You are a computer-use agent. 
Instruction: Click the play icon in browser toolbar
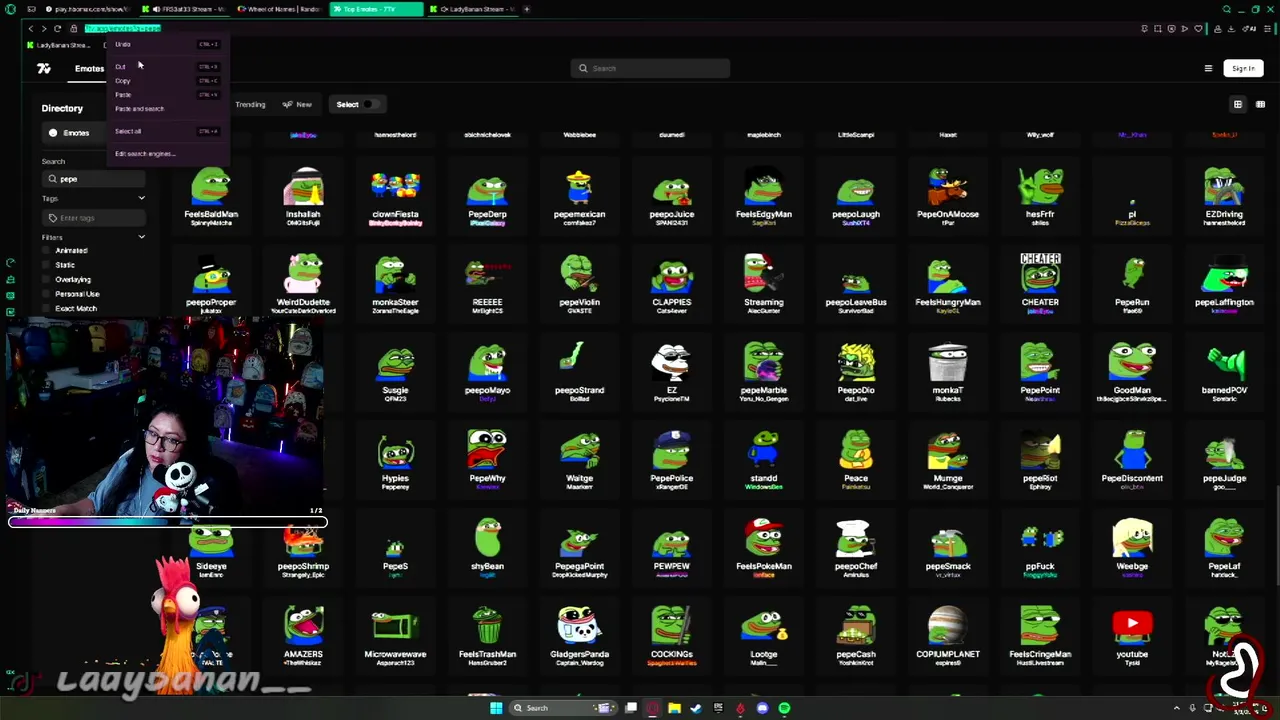coord(1185,29)
